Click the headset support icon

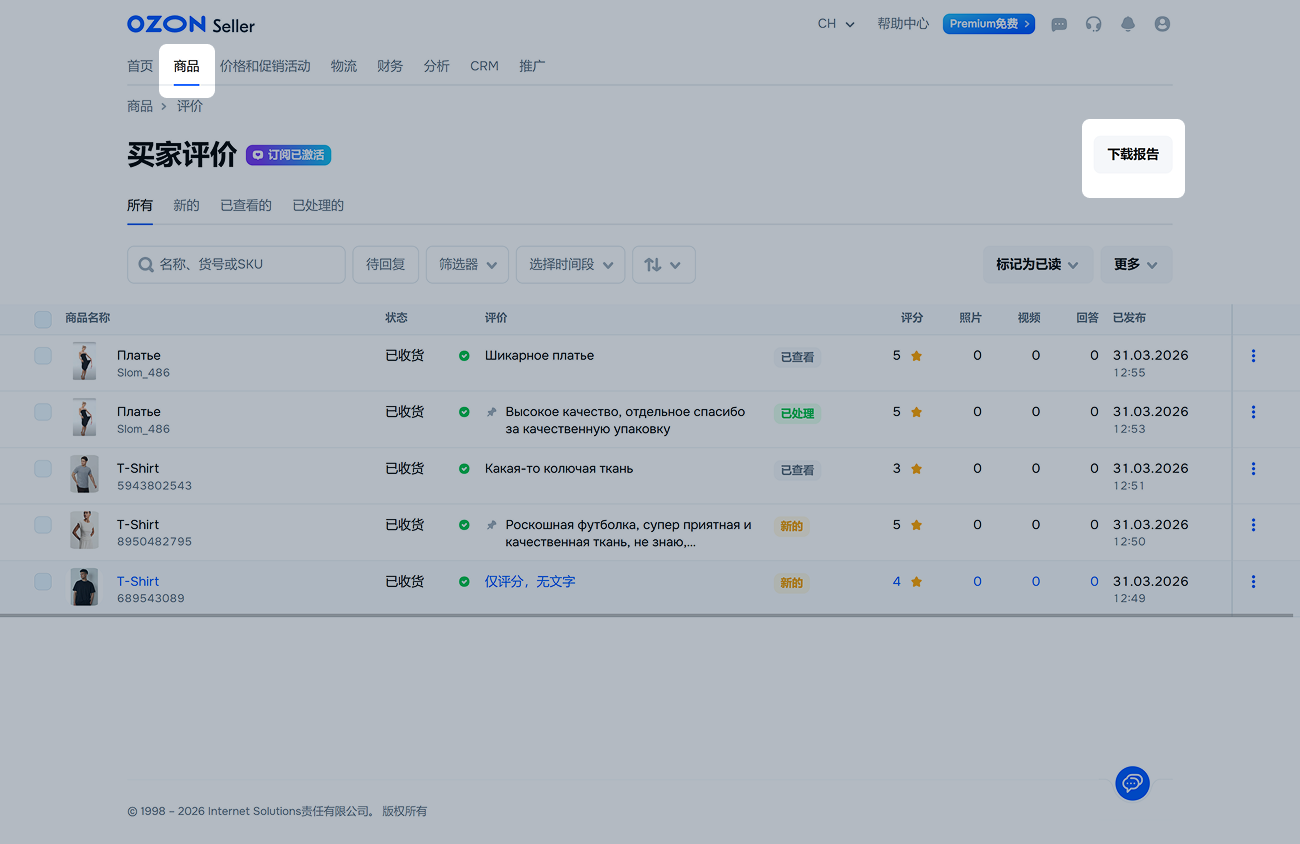(x=1093, y=24)
